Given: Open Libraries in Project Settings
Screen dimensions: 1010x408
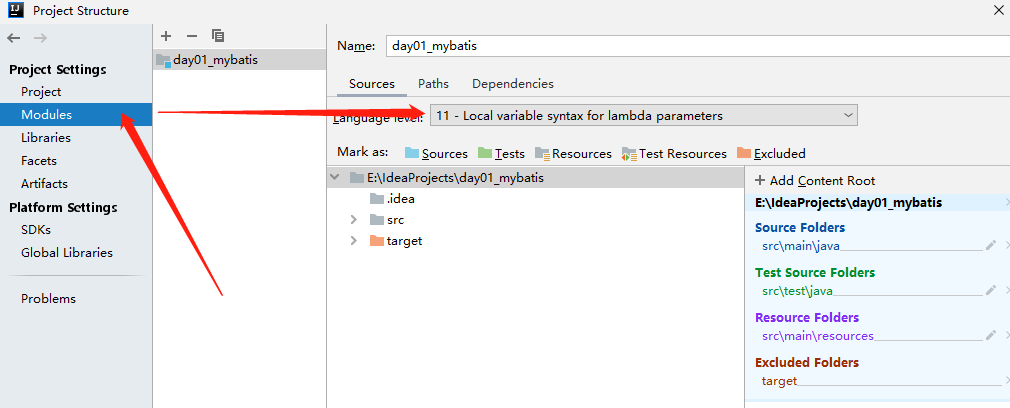Looking at the screenshot, I should click(46, 138).
